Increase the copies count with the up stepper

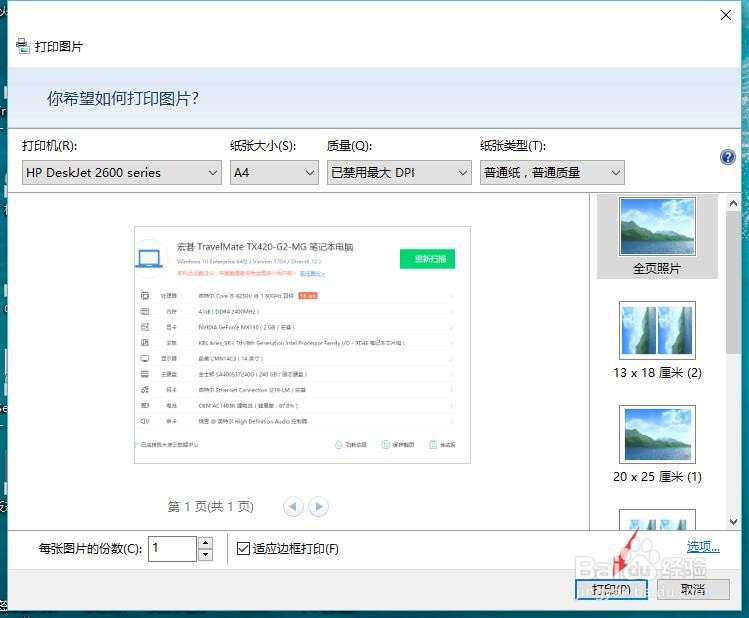(205, 543)
